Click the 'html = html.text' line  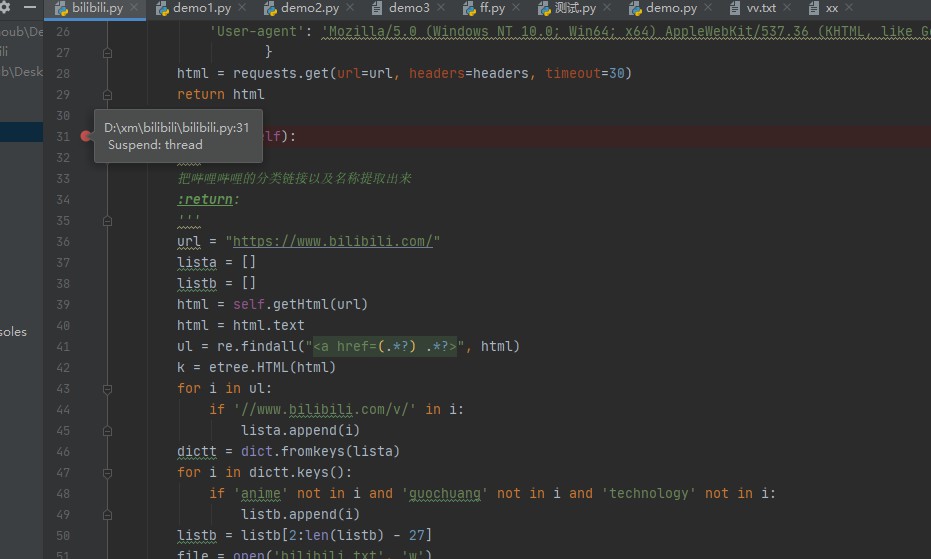click(240, 326)
